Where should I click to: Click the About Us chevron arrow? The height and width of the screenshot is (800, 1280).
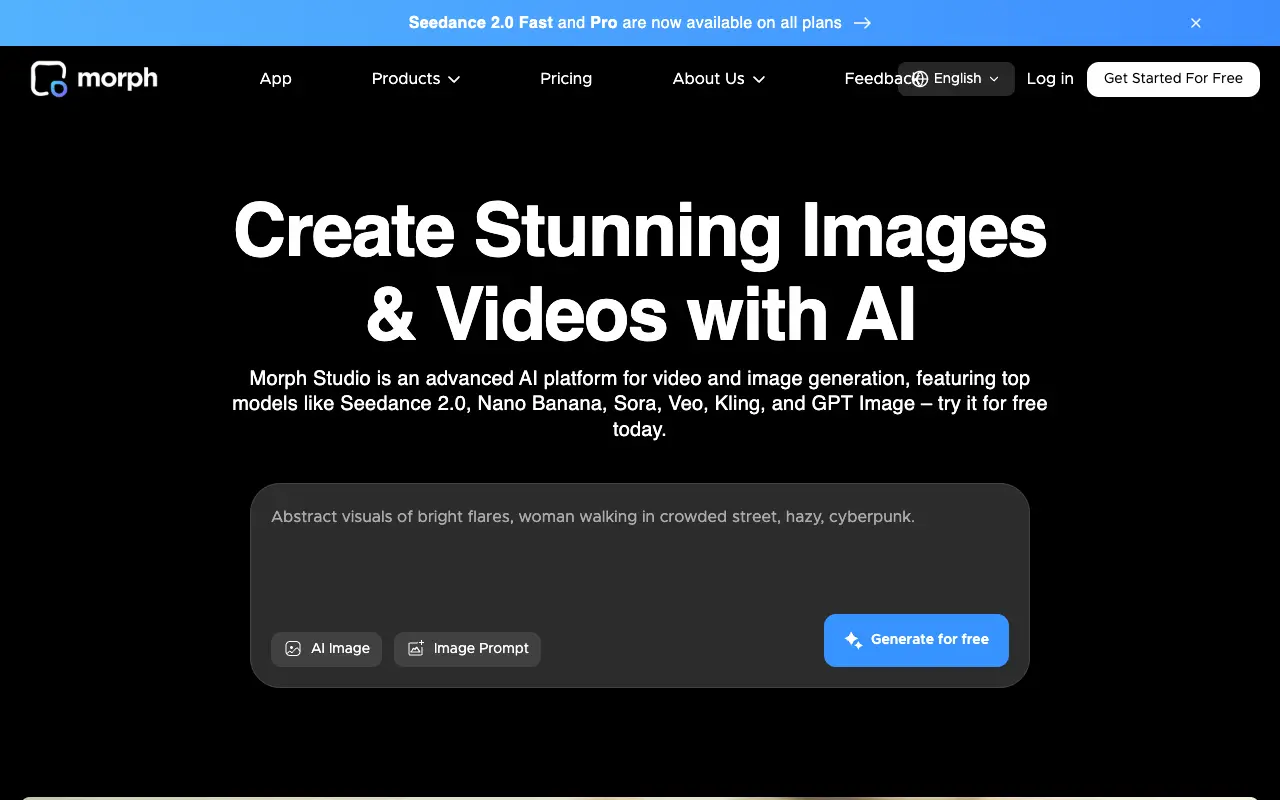pos(759,80)
